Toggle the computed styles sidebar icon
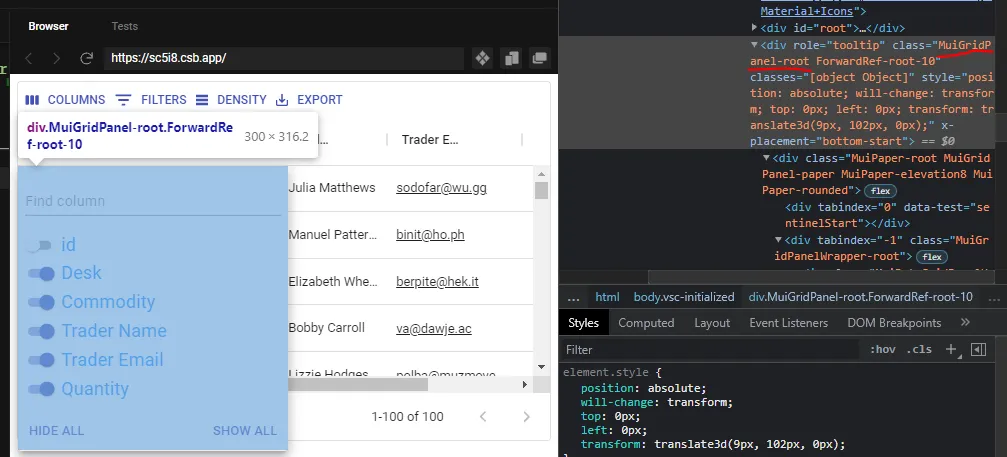The width and height of the screenshot is (1007, 457). pos(978,350)
